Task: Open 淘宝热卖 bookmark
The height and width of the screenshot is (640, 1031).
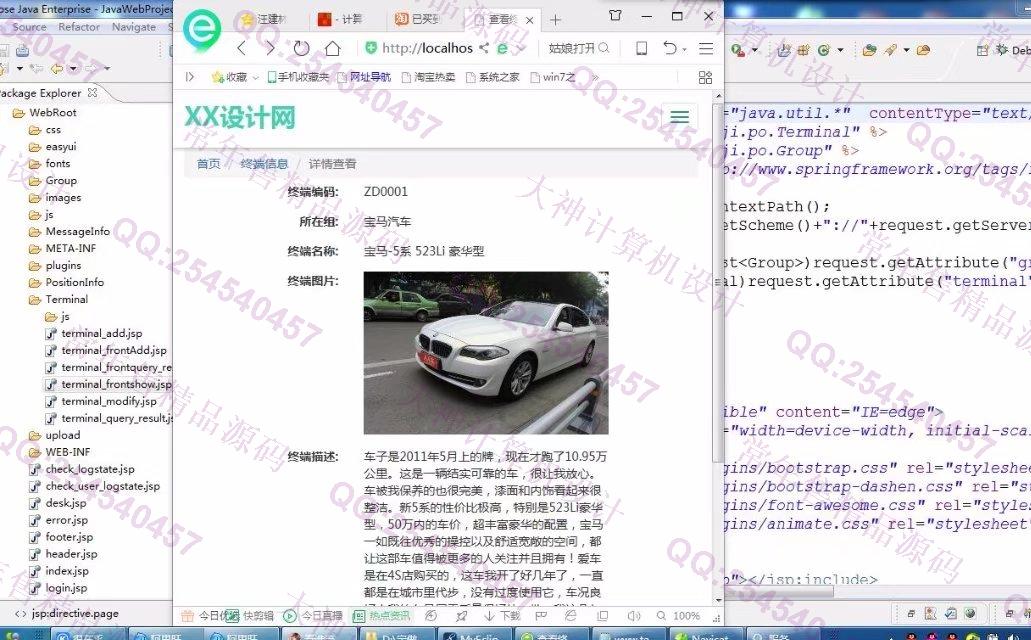Action: coord(429,78)
